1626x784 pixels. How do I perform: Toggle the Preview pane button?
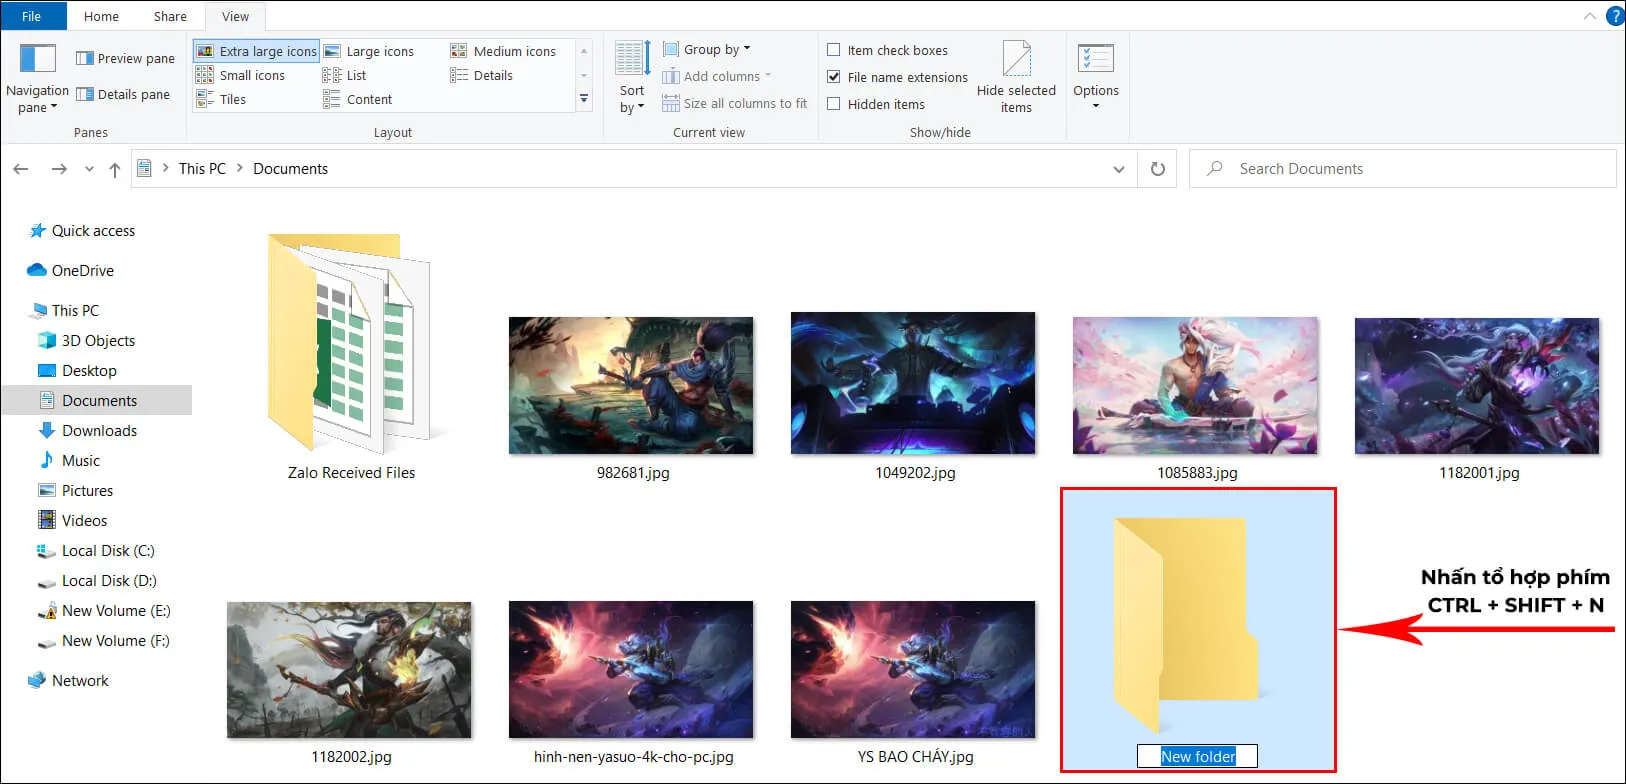tap(126, 58)
